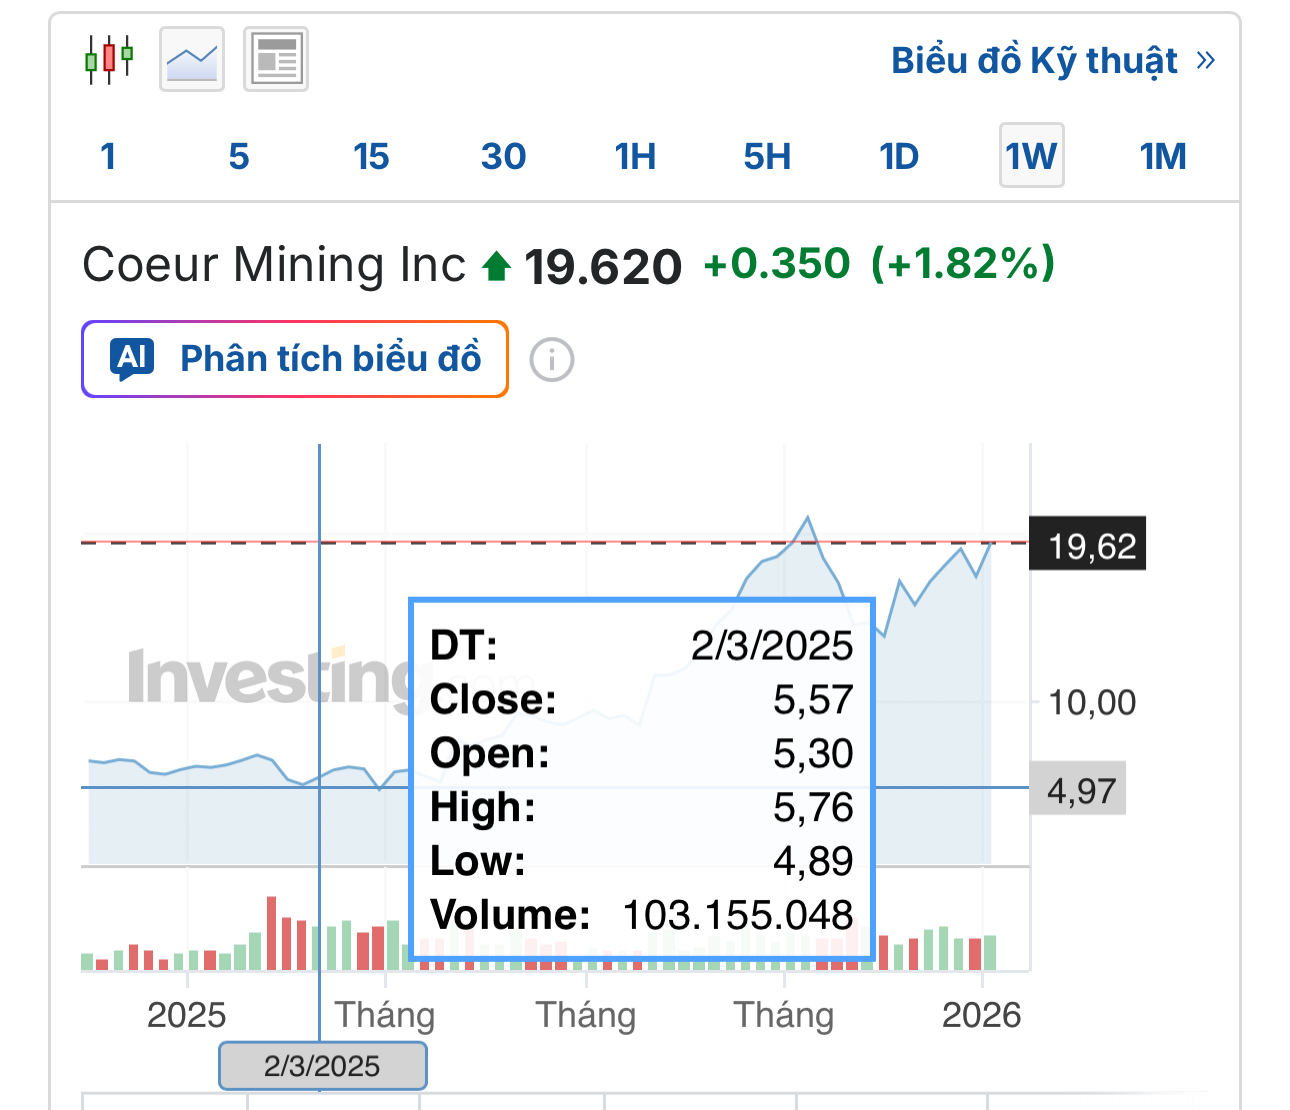1290x1110 pixels.
Task: Select the area chart type icon
Action: tap(192, 60)
